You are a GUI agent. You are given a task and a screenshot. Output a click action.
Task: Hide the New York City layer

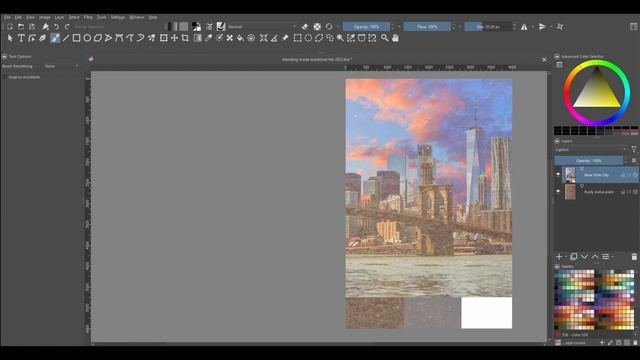point(558,175)
